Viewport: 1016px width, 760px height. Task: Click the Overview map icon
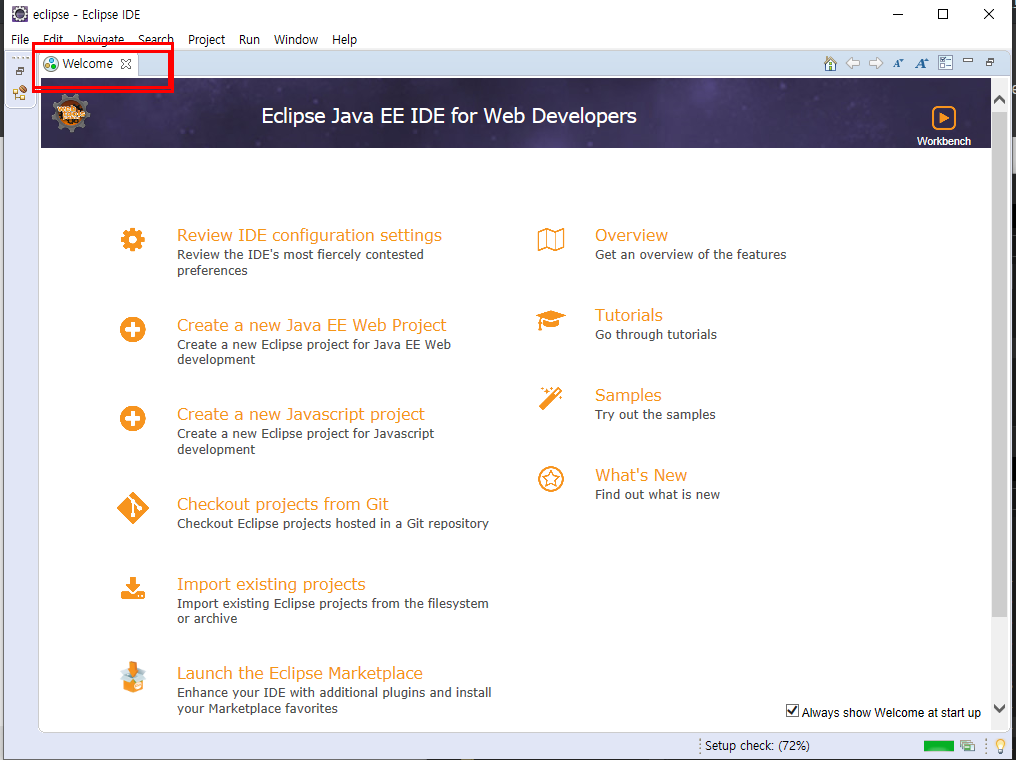[x=551, y=240]
